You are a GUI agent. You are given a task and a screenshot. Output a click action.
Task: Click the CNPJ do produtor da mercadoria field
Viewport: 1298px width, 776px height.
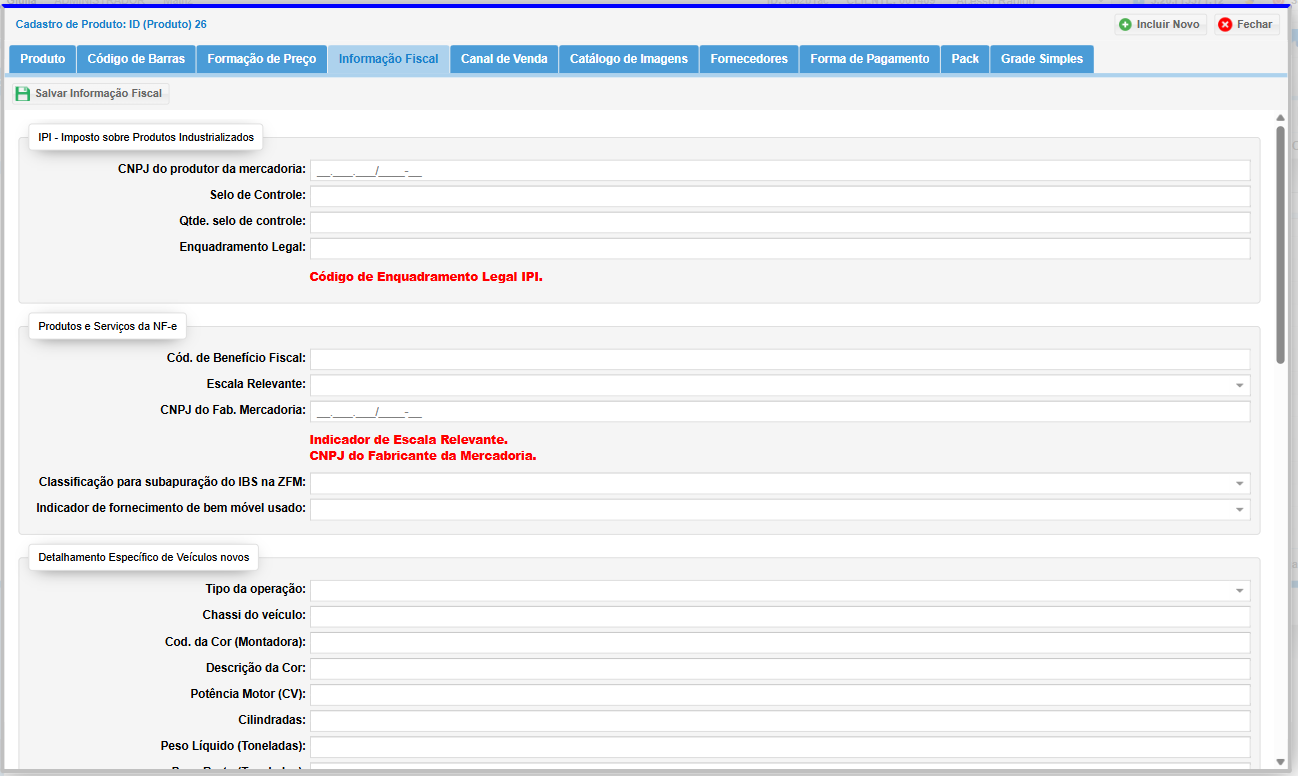779,170
